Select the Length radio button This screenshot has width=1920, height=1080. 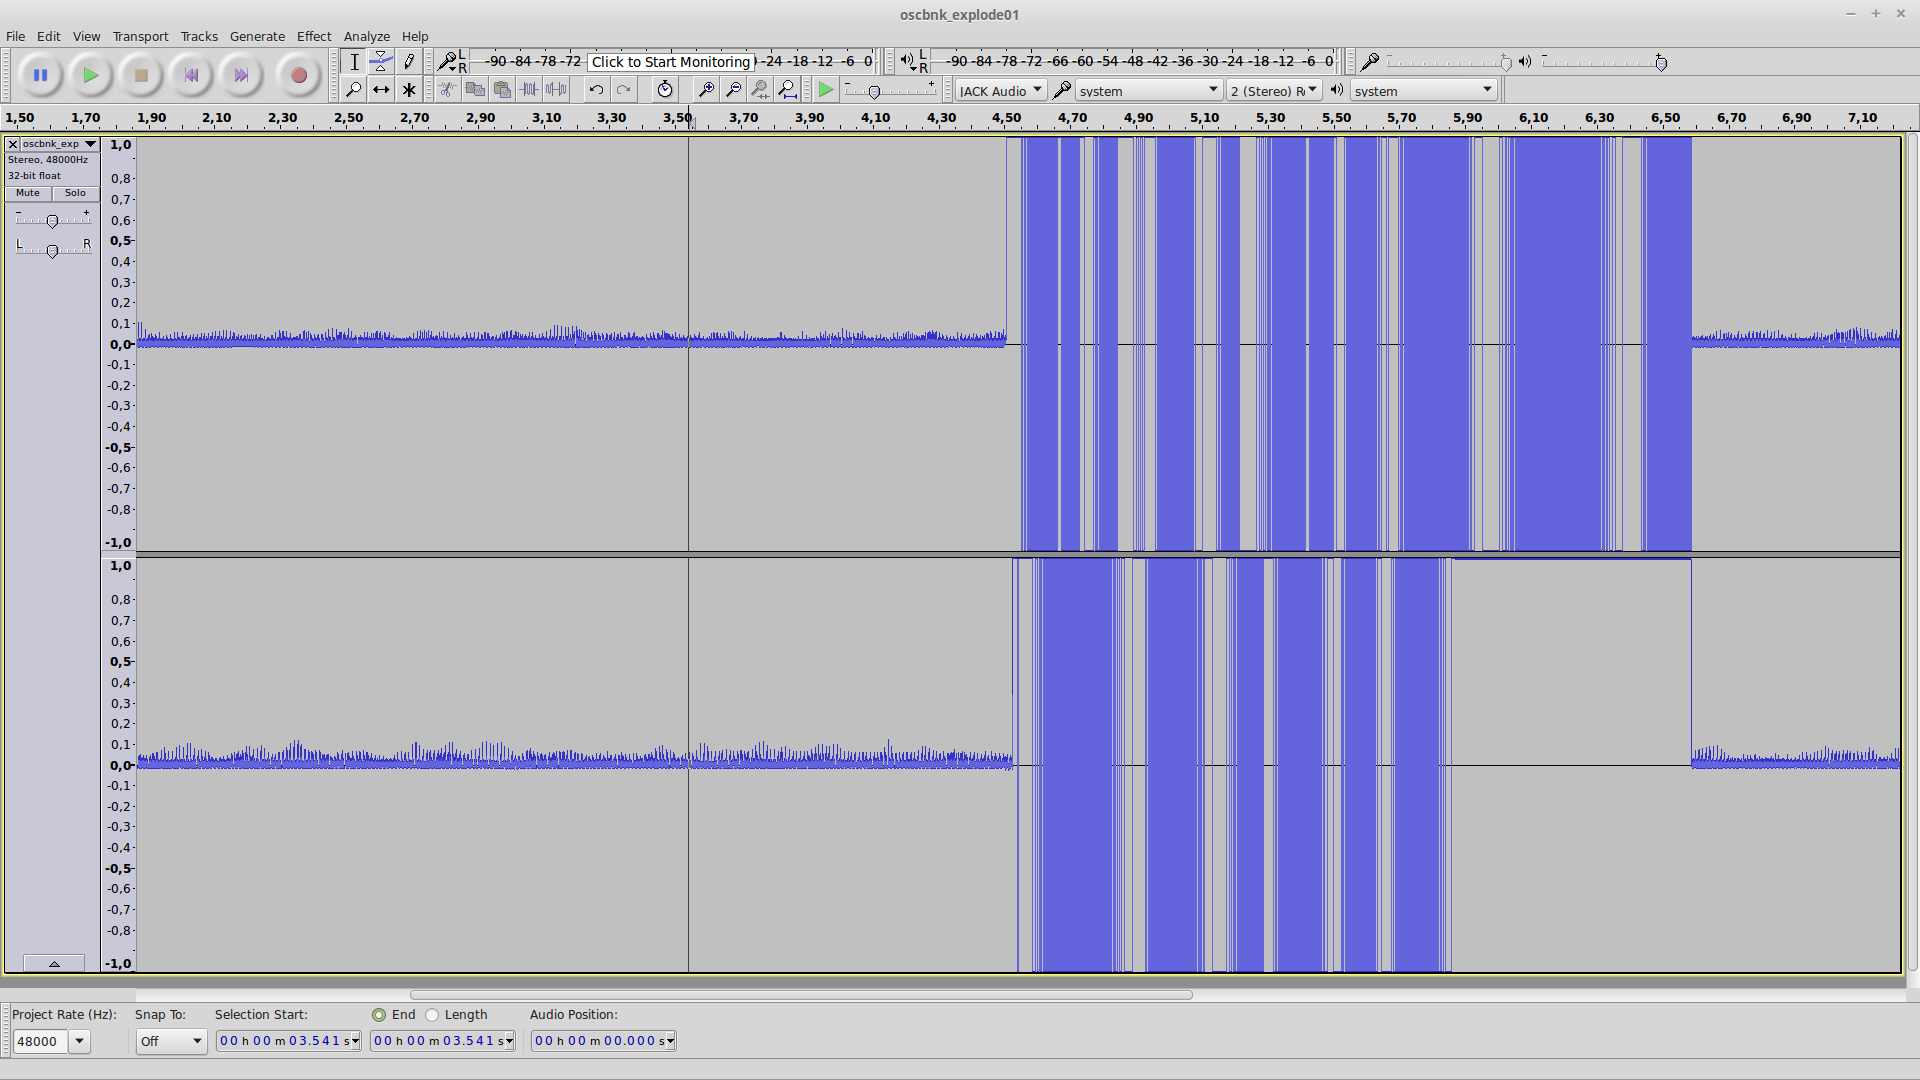[x=432, y=1015]
